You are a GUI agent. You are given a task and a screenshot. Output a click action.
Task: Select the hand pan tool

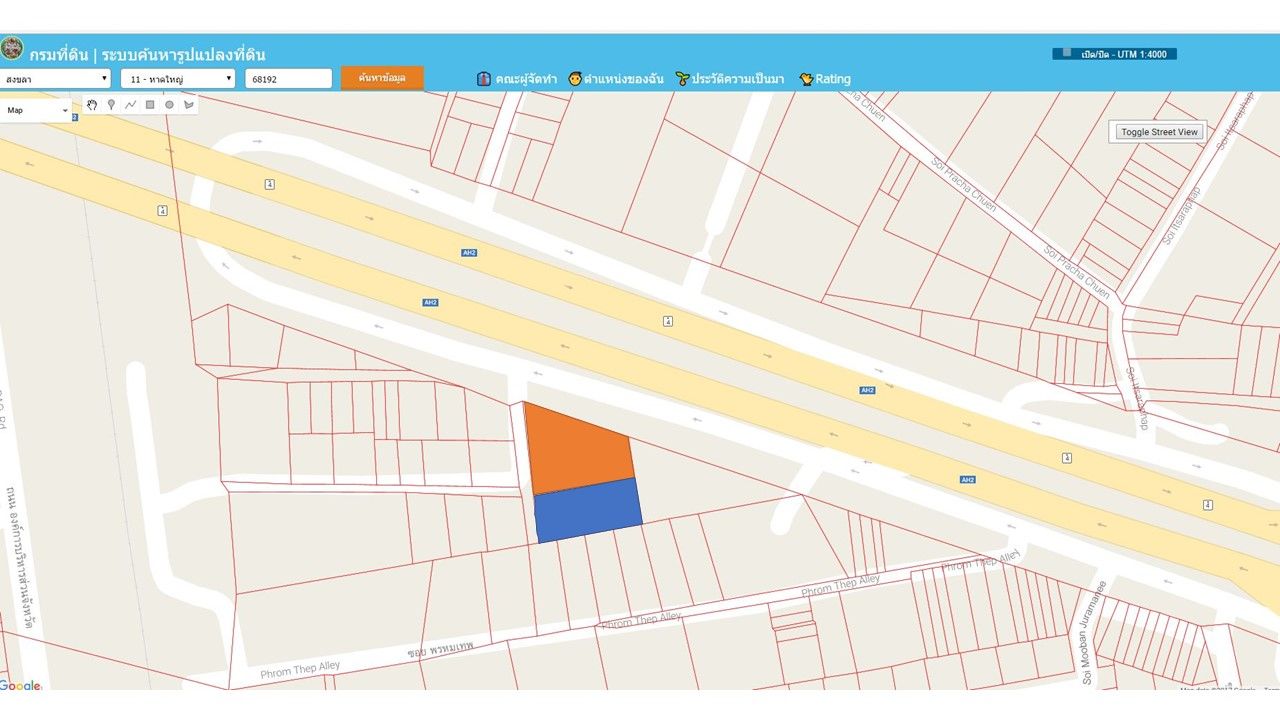92,104
